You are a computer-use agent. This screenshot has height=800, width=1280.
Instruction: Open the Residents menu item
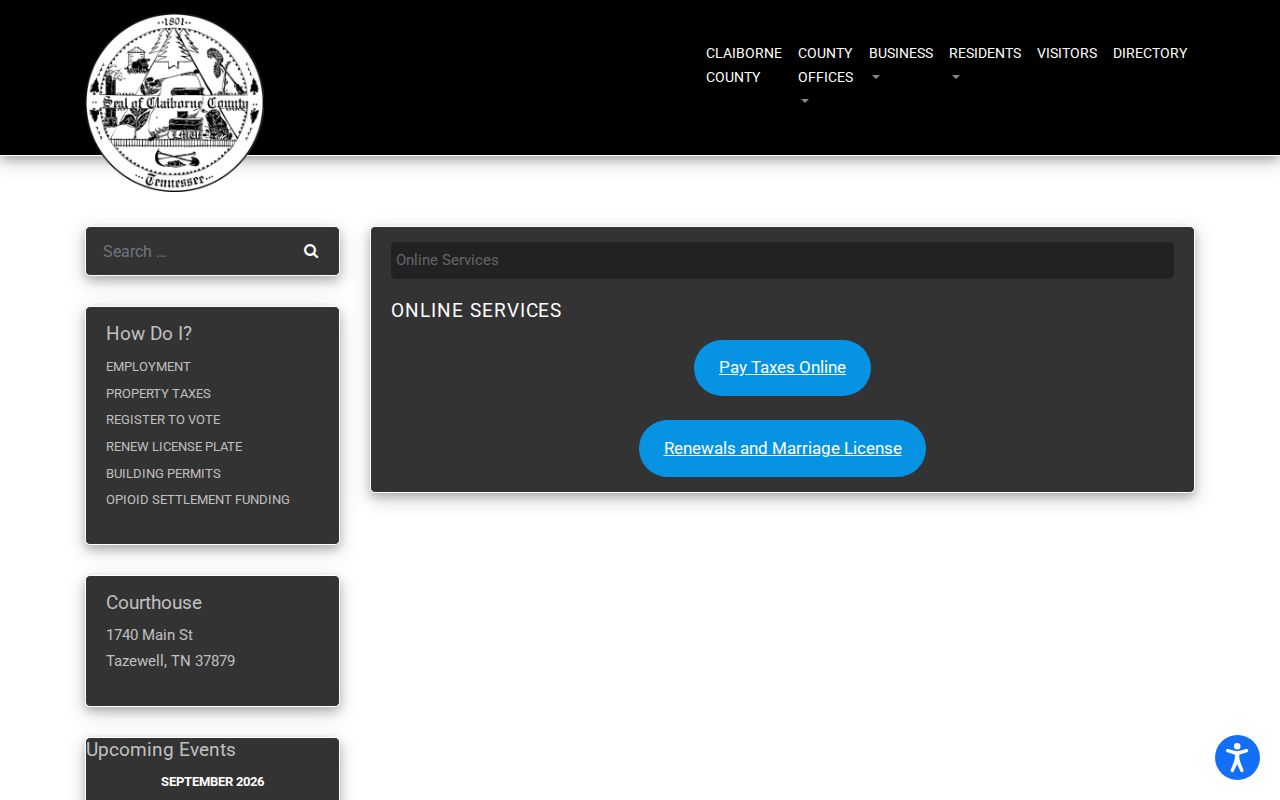coord(985,53)
